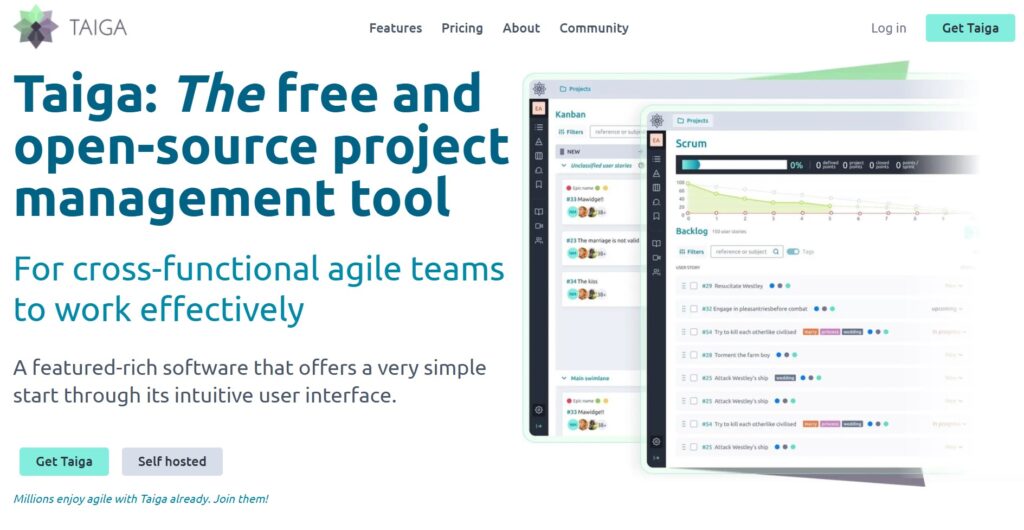Check the box for #28 Torment the farm boy
Image resolution: width=1024 pixels, height=530 pixels.
pos(694,355)
